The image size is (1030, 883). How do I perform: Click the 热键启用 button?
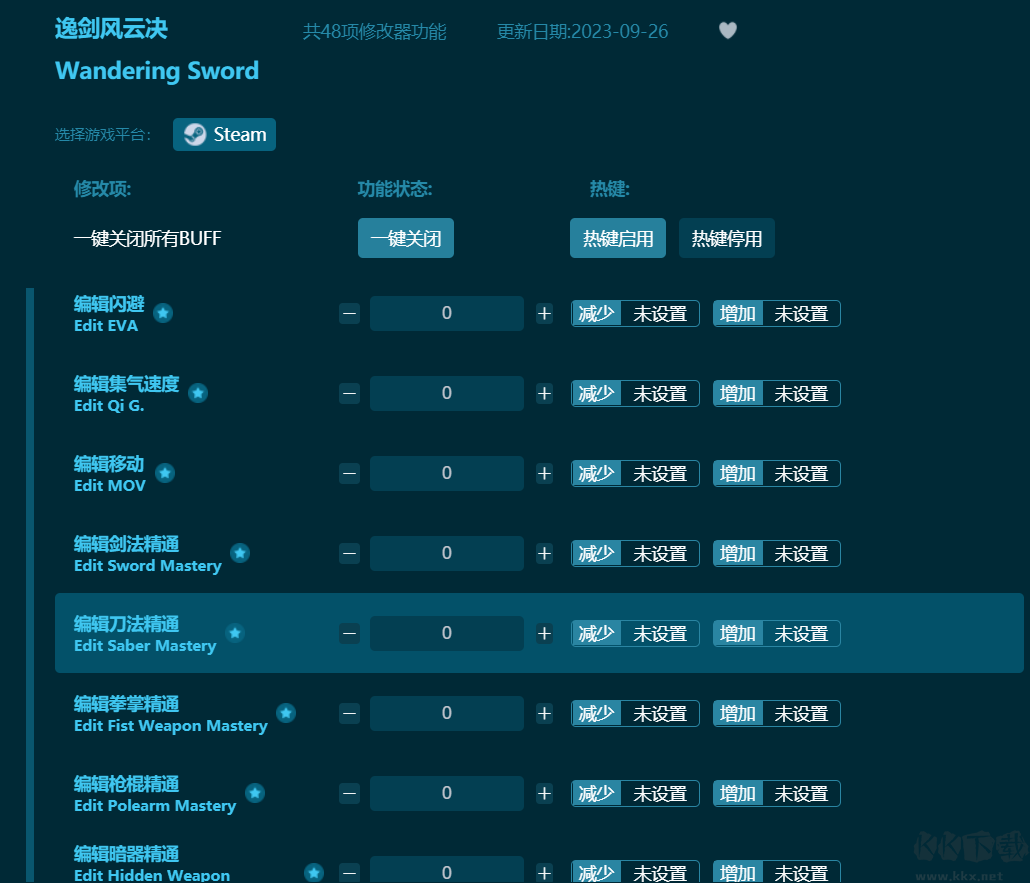click(617, 238)
